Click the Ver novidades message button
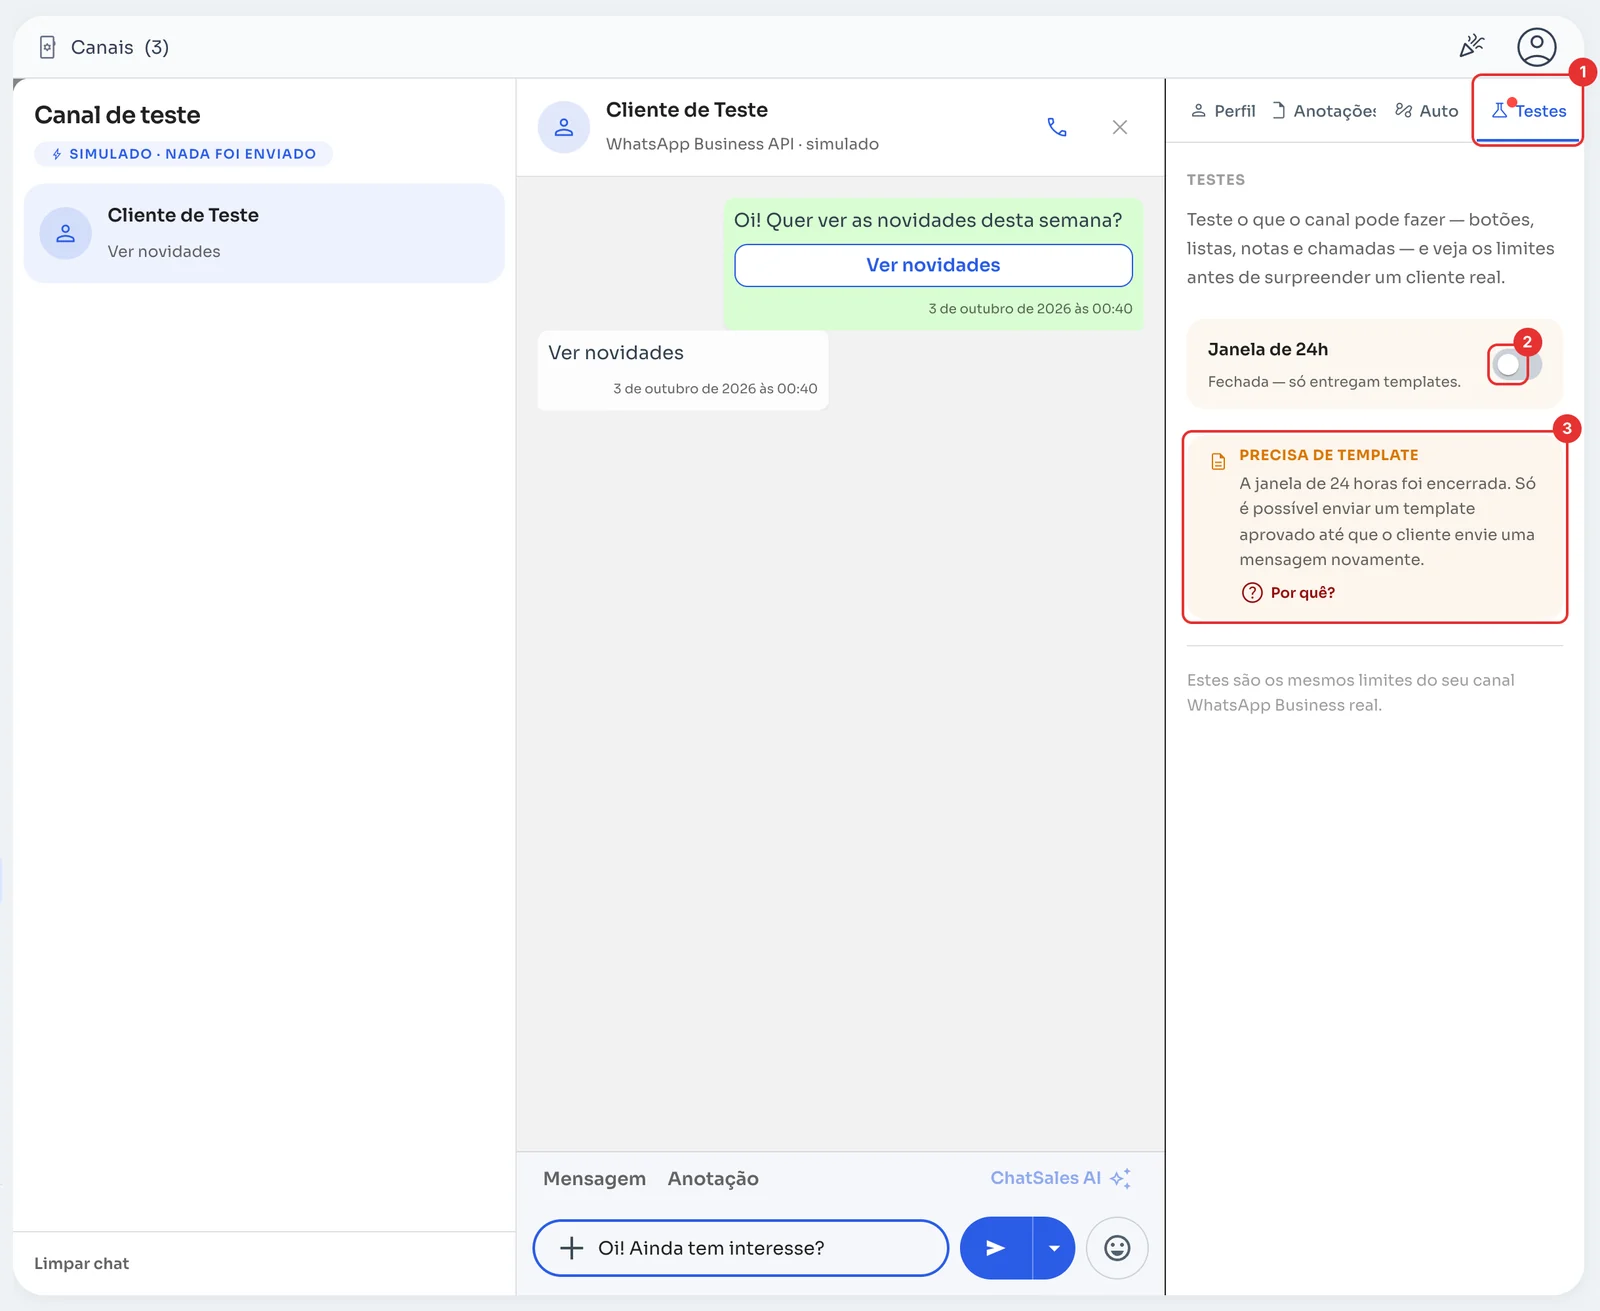1600x1311 pixels. click(933, 265)
